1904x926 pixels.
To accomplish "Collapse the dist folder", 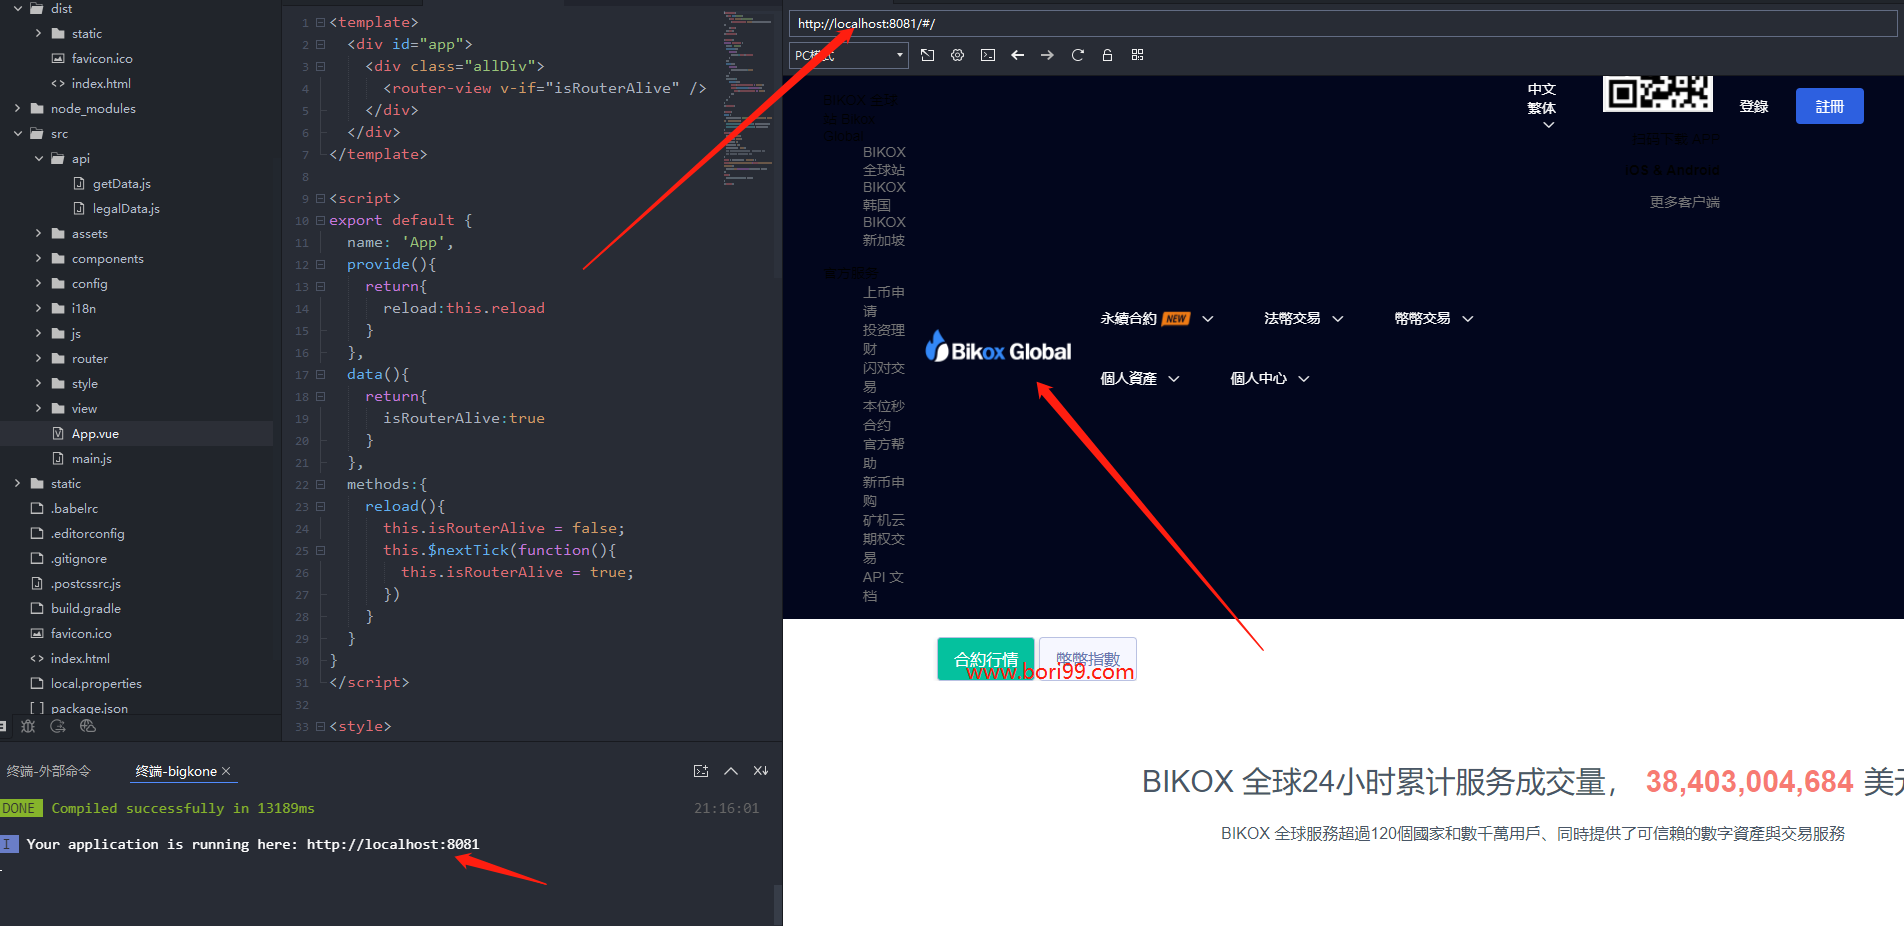I will pyautogui.click(x=17, y=9).
